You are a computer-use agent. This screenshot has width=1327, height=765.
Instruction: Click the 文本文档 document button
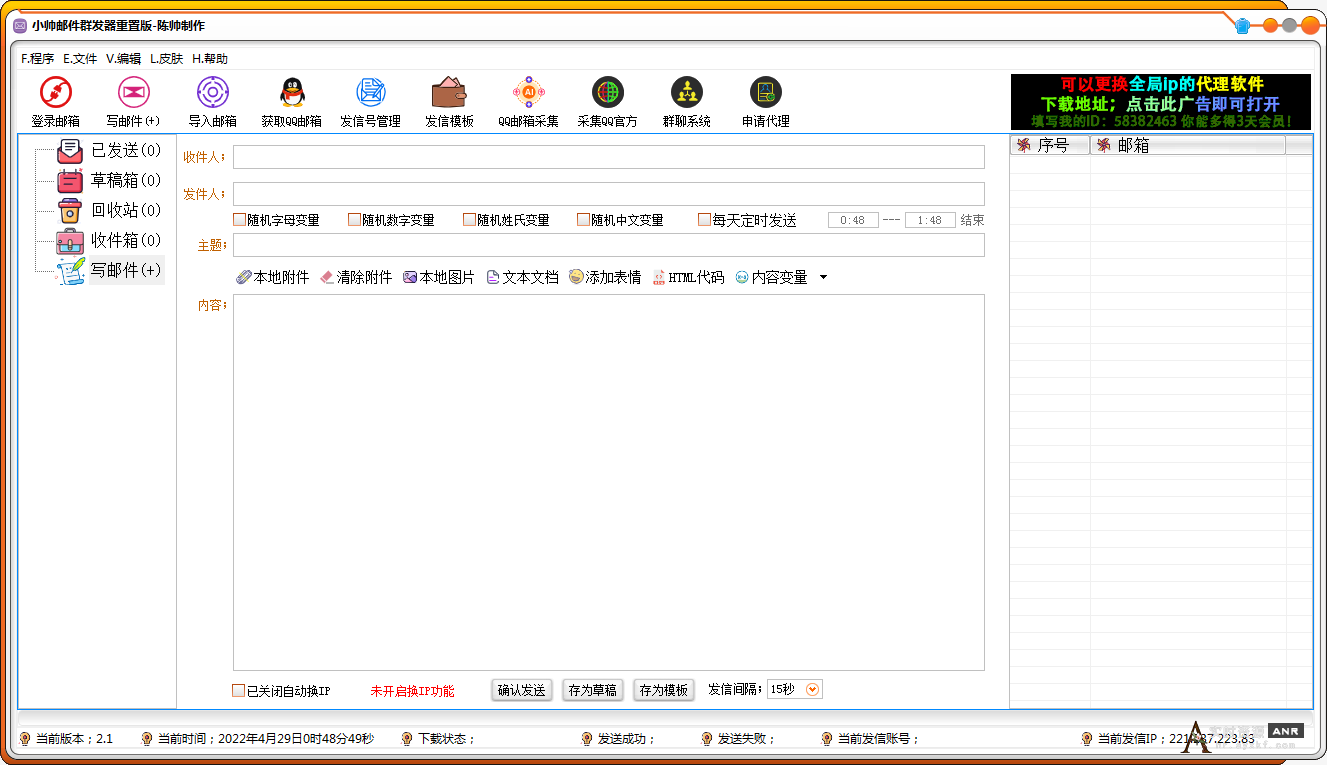coord(522,277)
